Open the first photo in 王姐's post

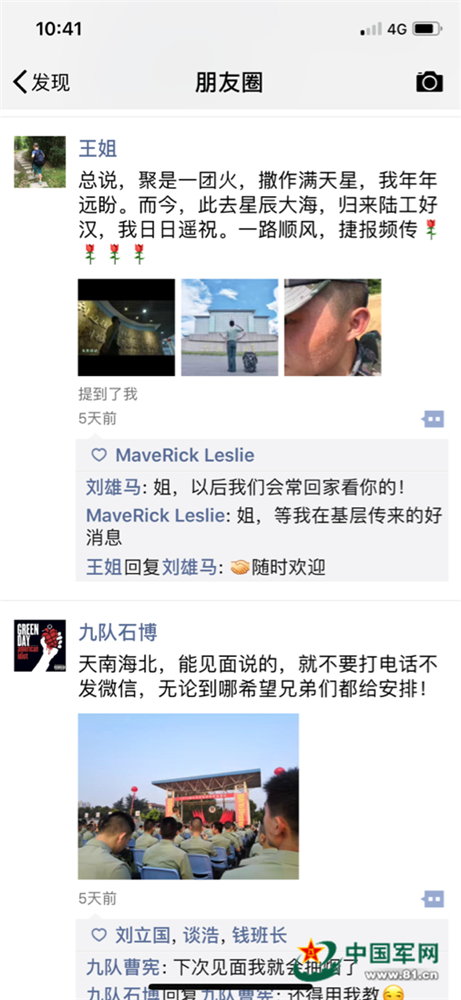[x=126, y=327]
